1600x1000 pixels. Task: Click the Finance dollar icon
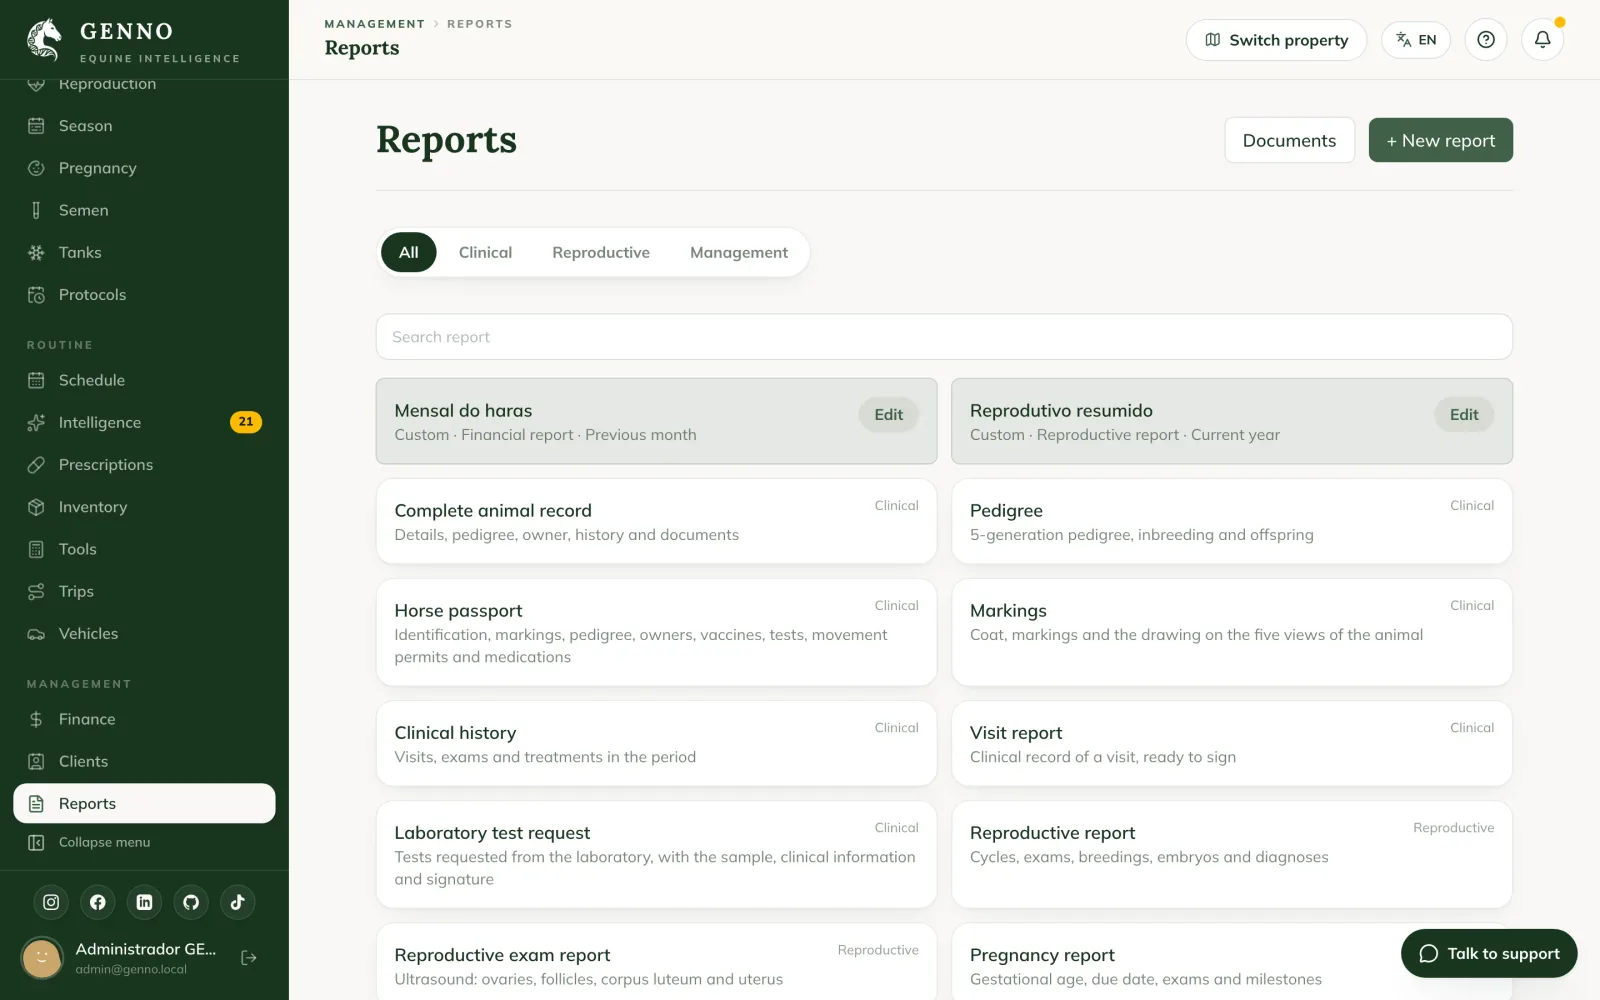36,719
